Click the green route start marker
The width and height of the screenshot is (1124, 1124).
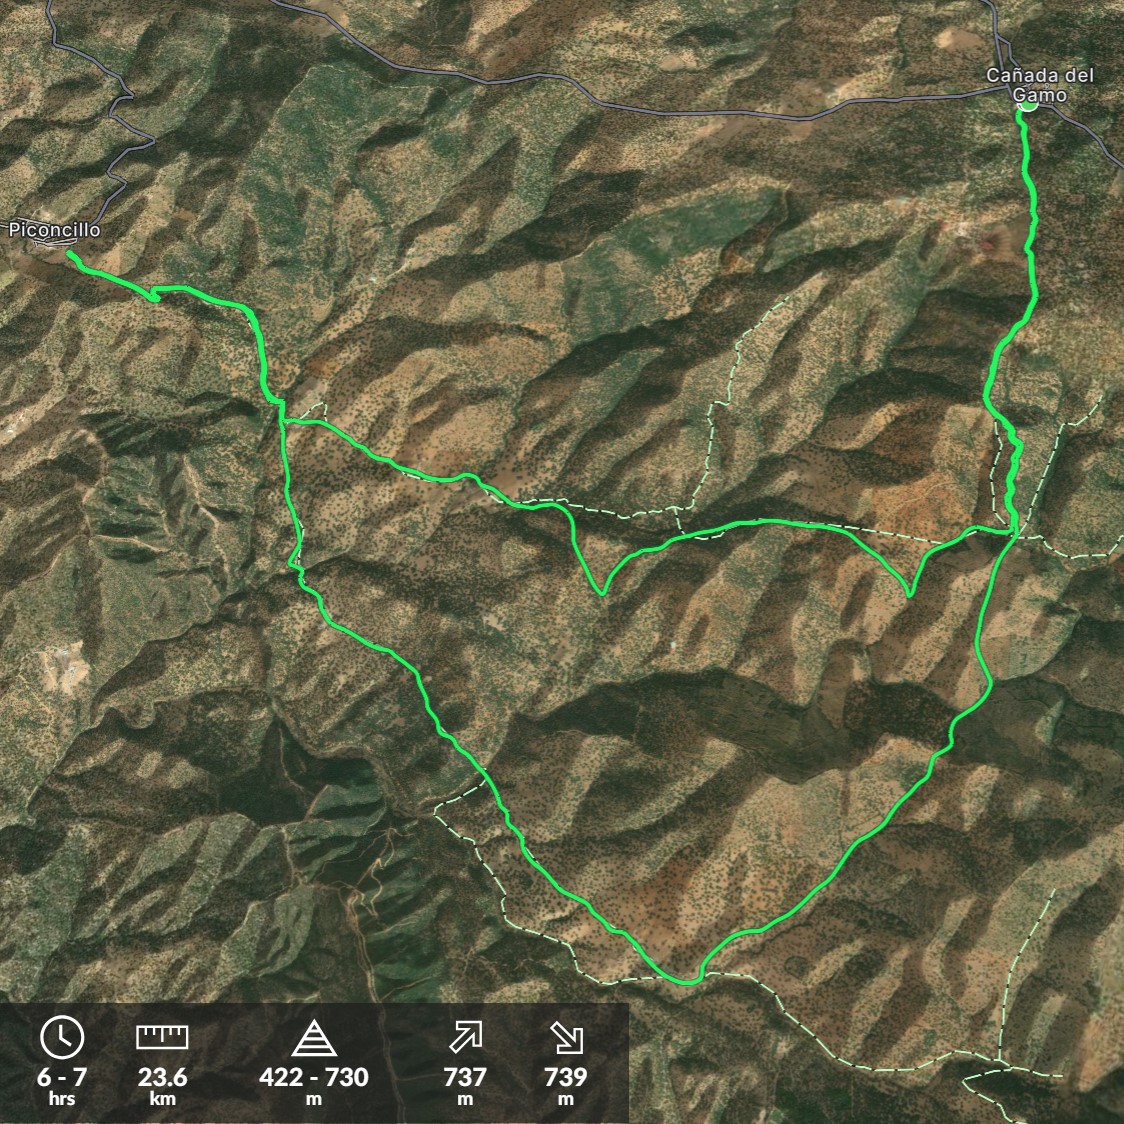[1028, 106]
